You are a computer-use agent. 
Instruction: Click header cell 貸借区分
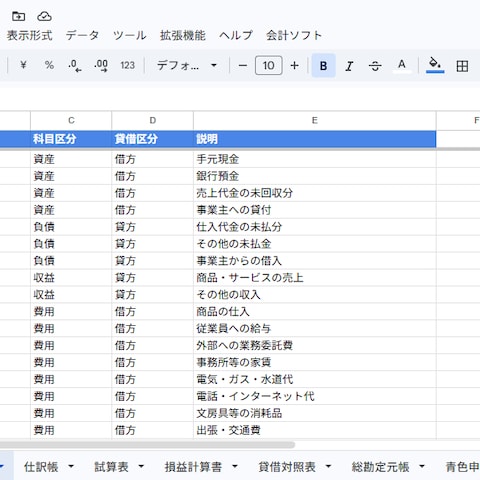click(x=152, y=139)
